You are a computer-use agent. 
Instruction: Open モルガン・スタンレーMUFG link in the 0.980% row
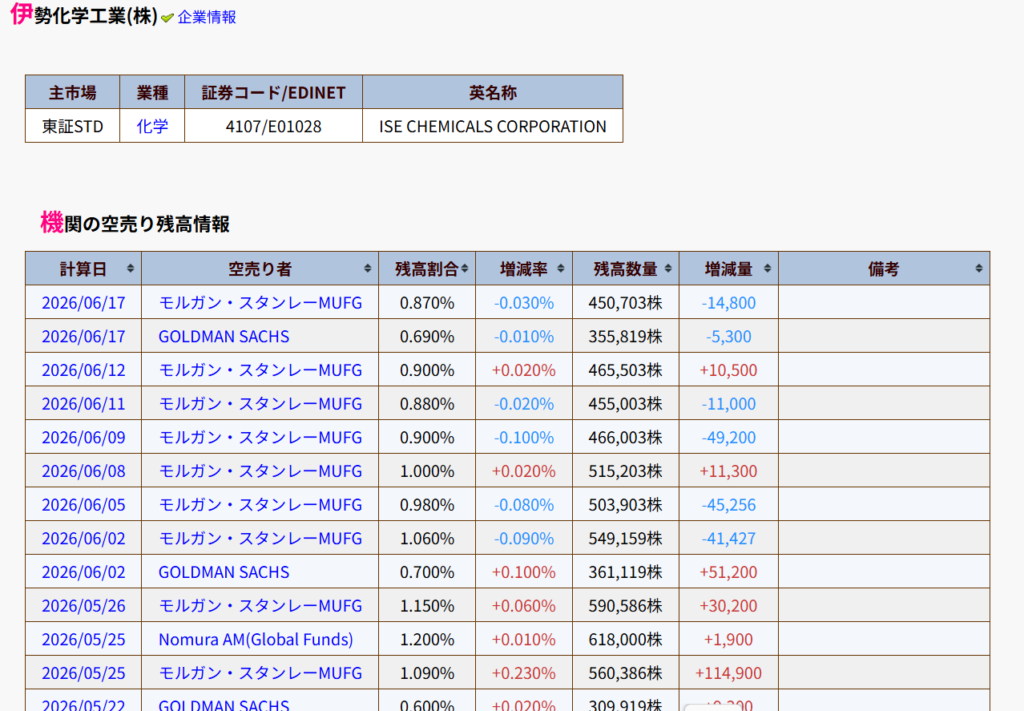[x=260, y=505]
